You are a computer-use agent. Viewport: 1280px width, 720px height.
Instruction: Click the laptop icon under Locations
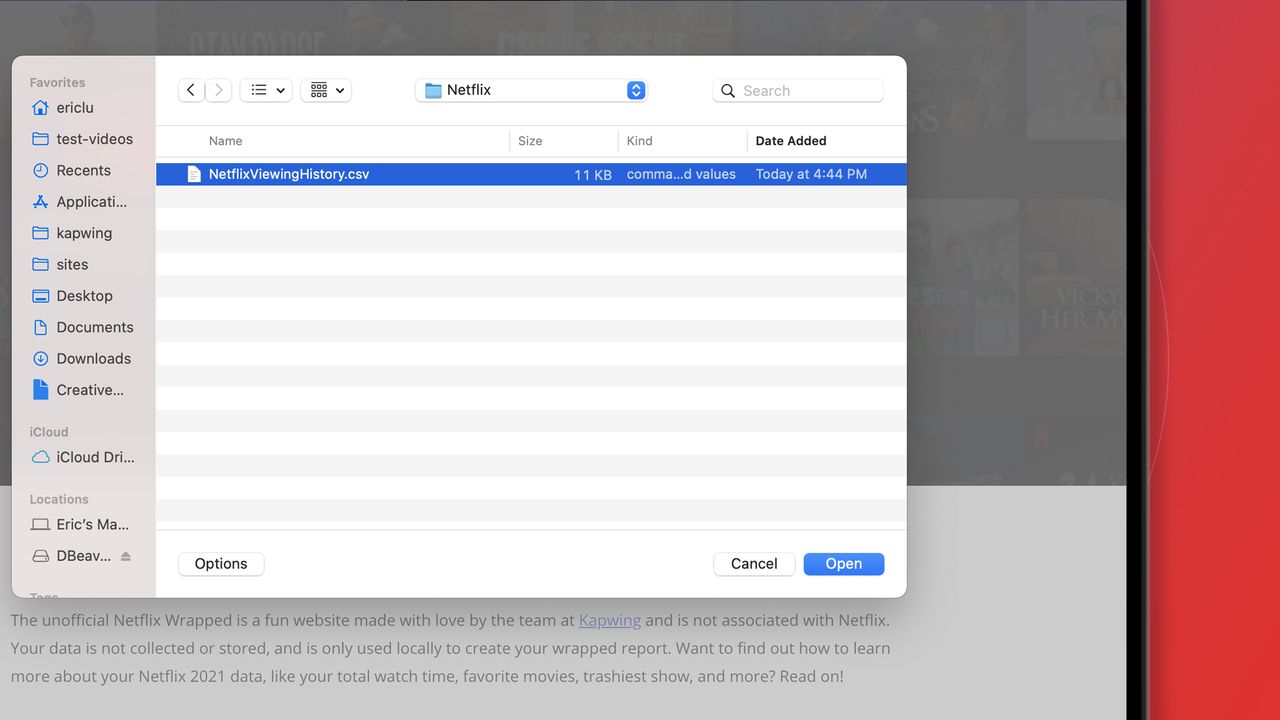click(40, 524)
